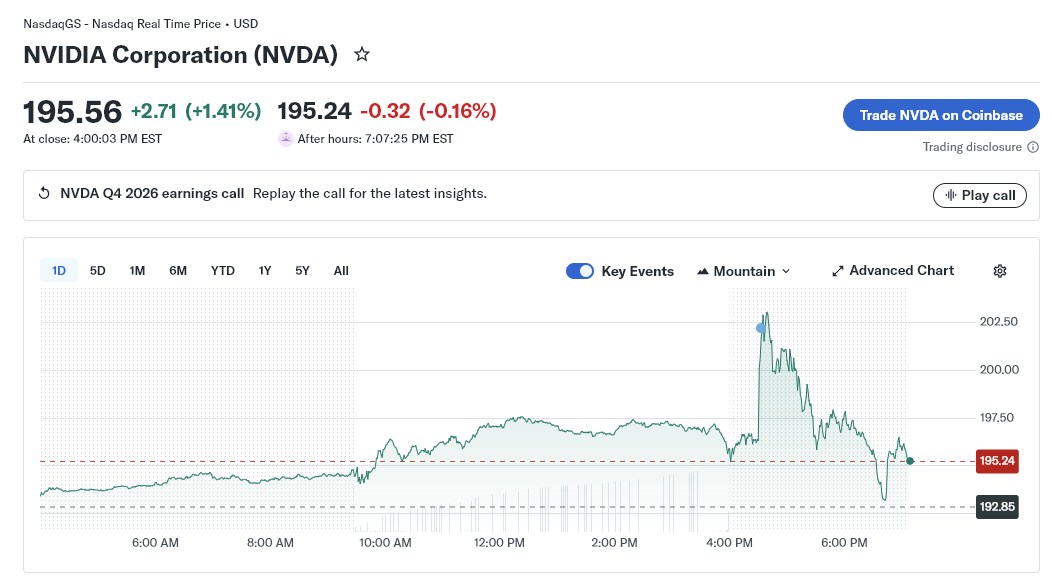Switch to the 5D time range
This screenshot has height=578, width=1052.
point(98,271)
